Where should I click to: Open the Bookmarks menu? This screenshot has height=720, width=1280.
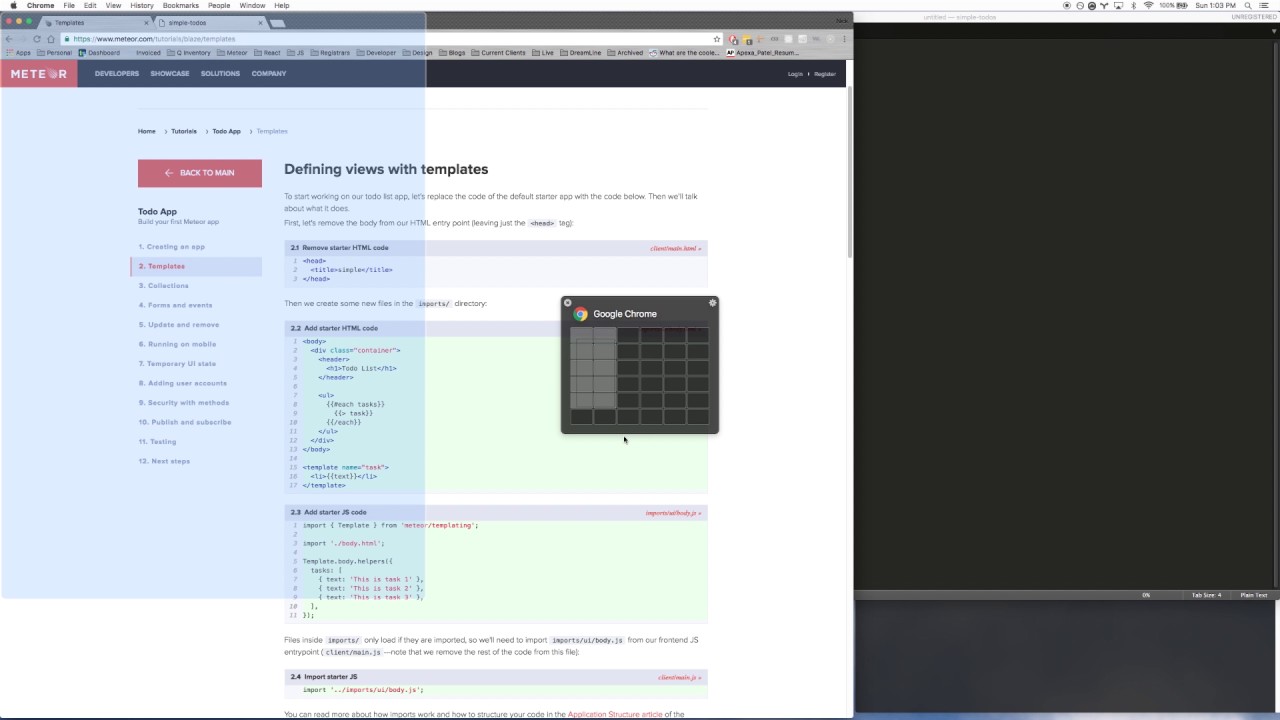[181, 5]
